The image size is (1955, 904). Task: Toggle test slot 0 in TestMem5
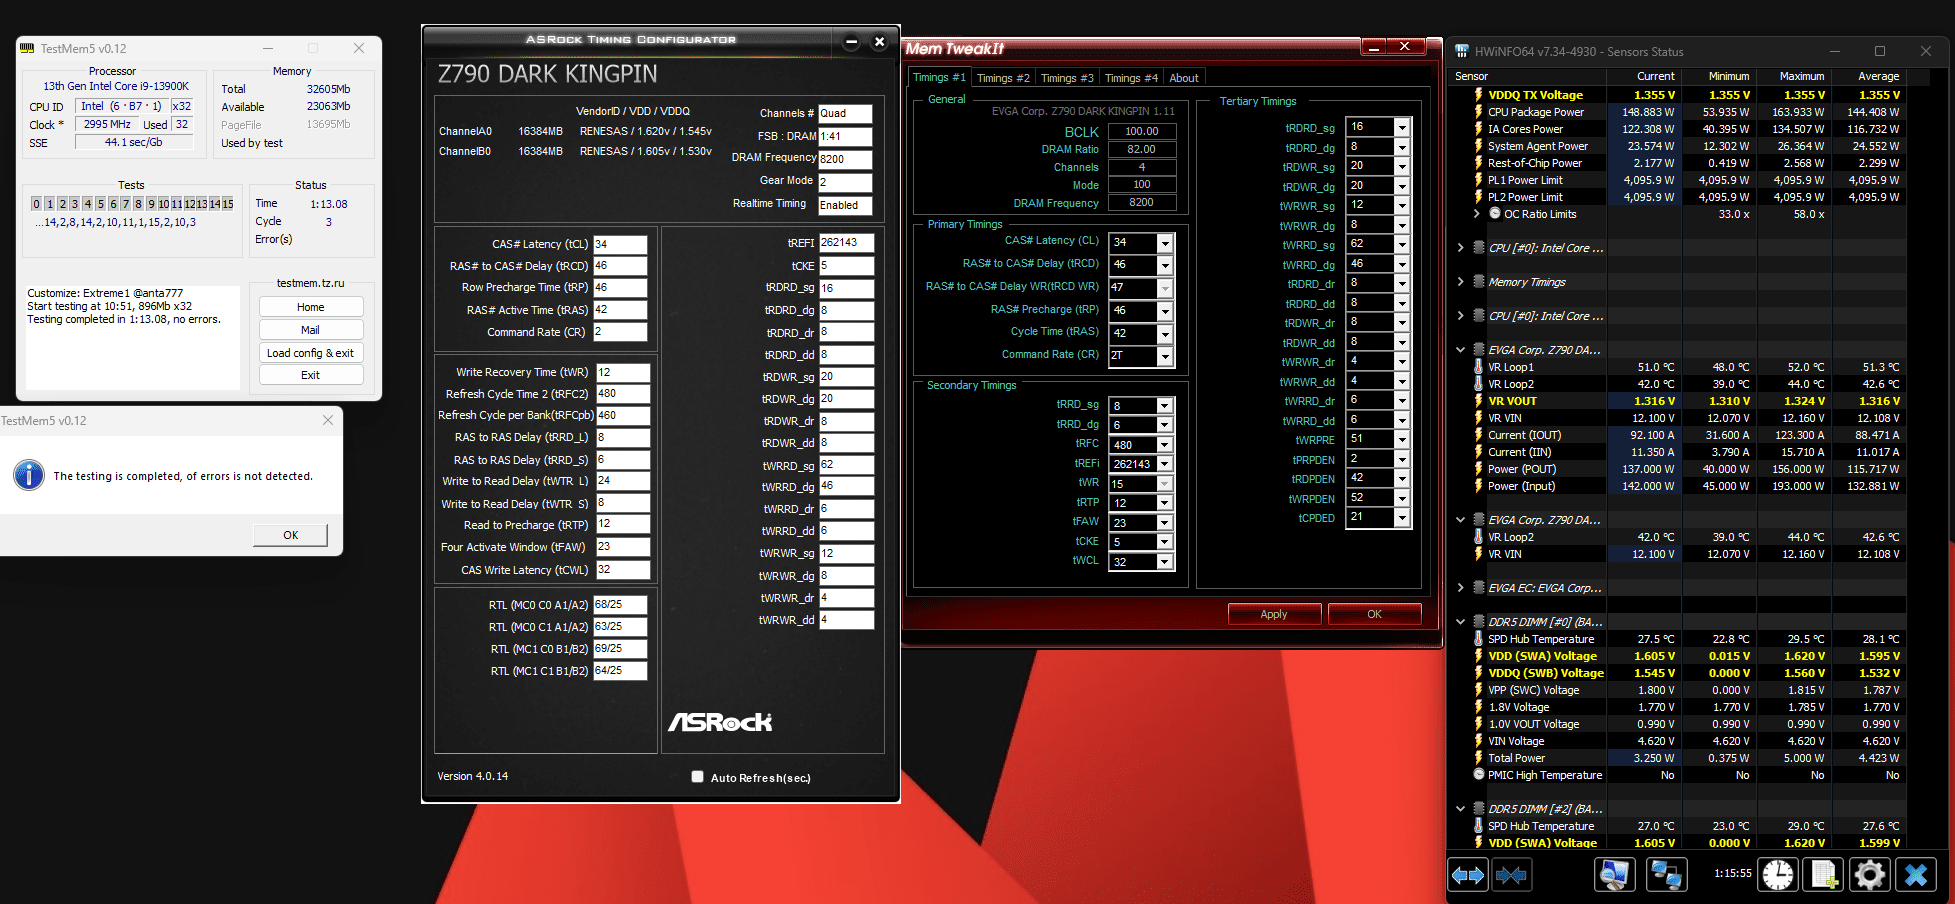click(36, 204)
